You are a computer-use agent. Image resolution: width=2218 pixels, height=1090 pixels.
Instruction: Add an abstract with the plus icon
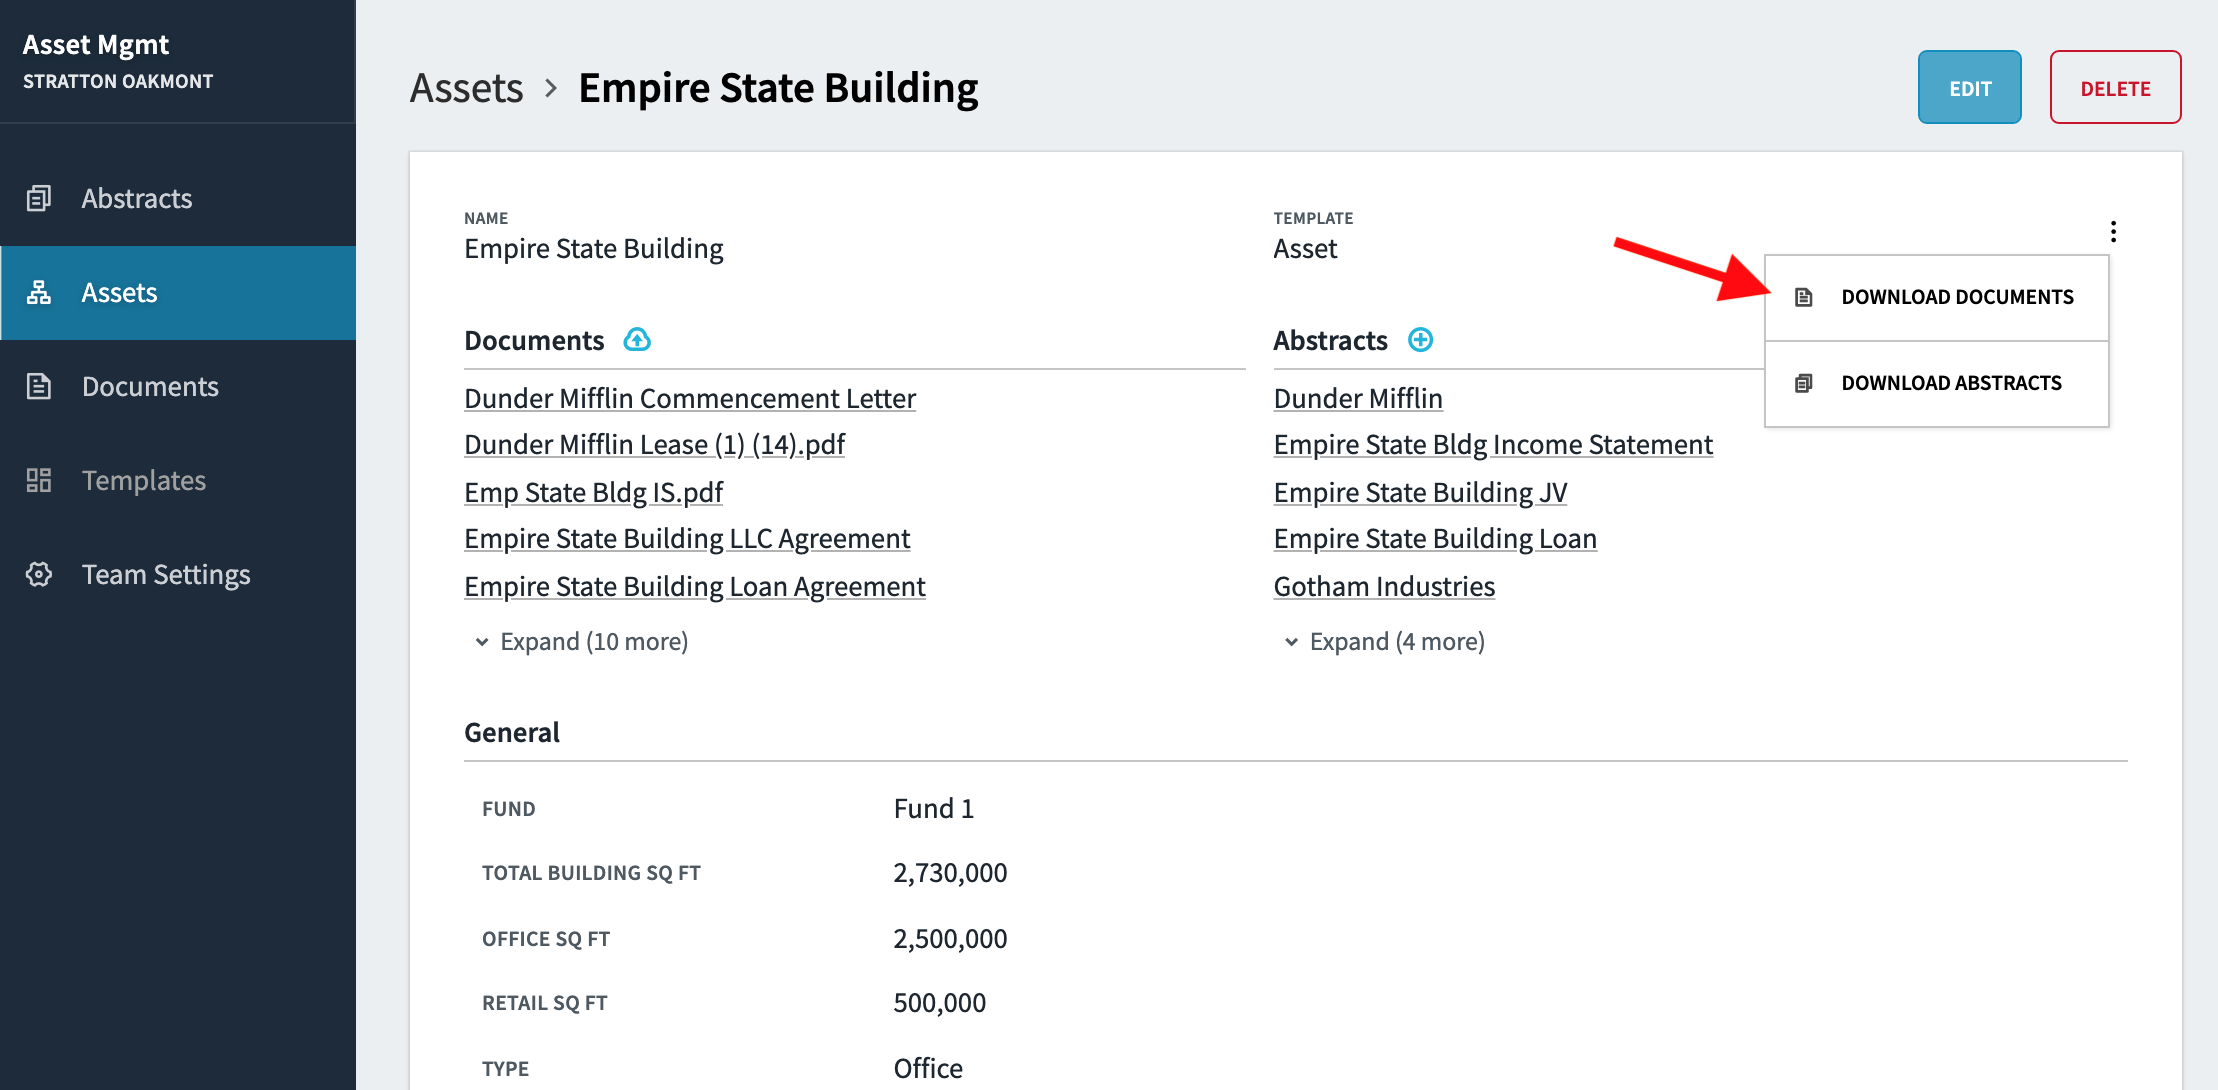(x=1420, y=340)
